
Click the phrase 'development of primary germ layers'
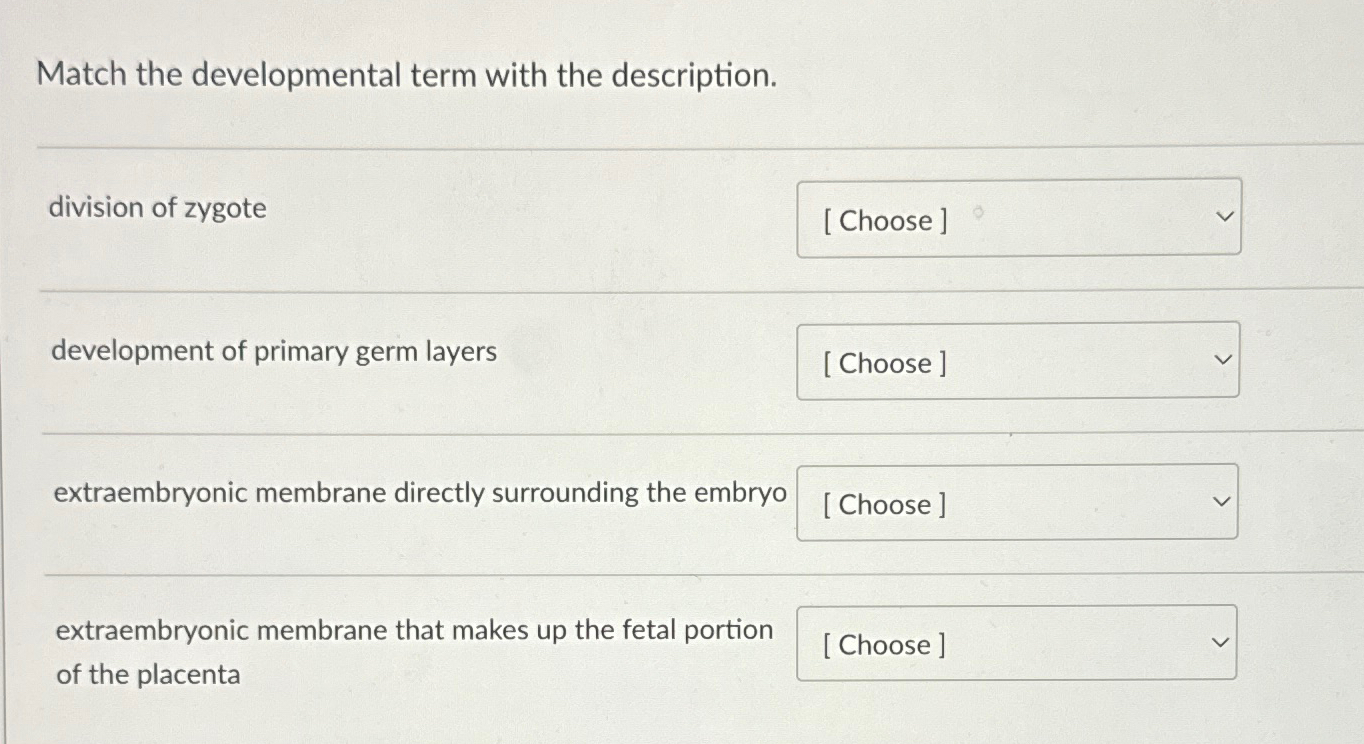[x=273, y=351]
